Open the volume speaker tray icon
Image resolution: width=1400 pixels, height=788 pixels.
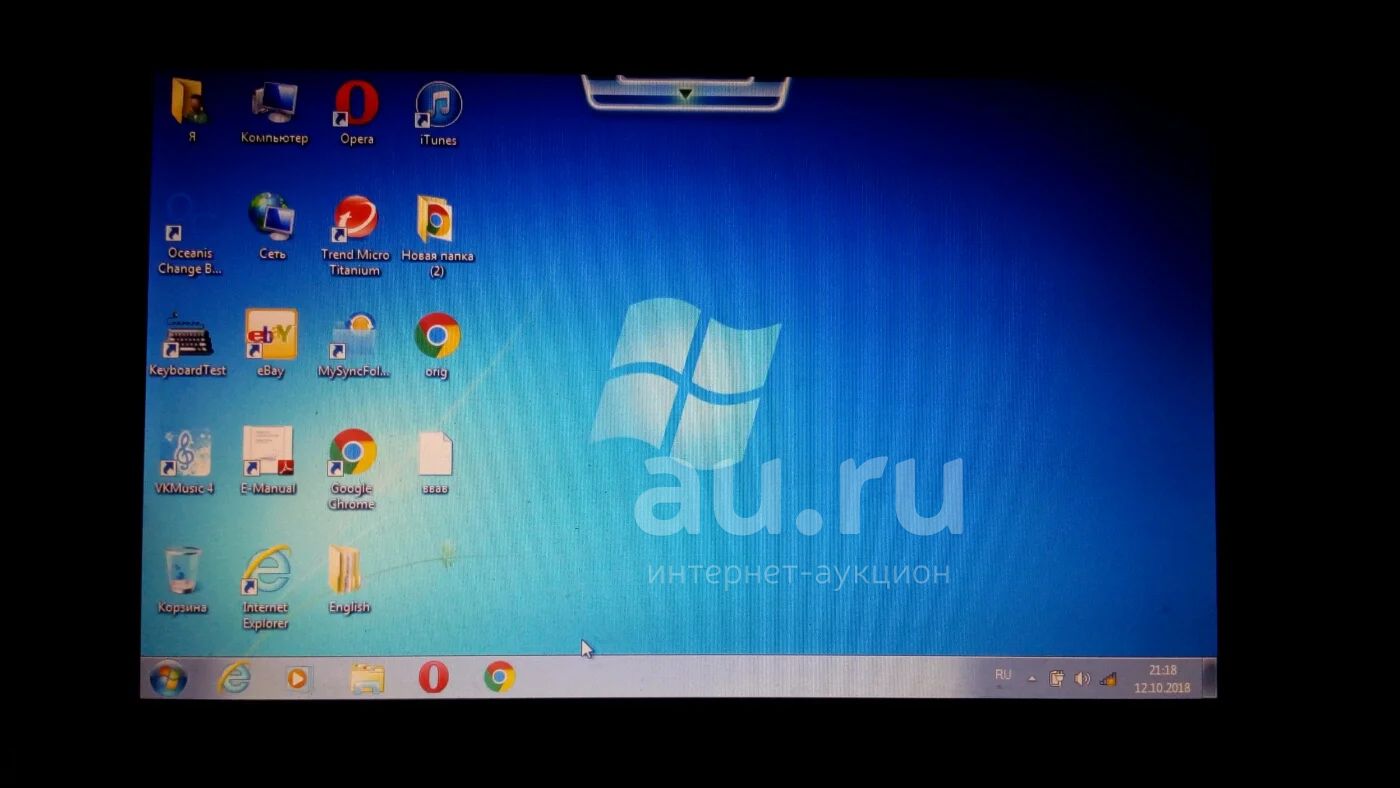tap(1081, 679)
